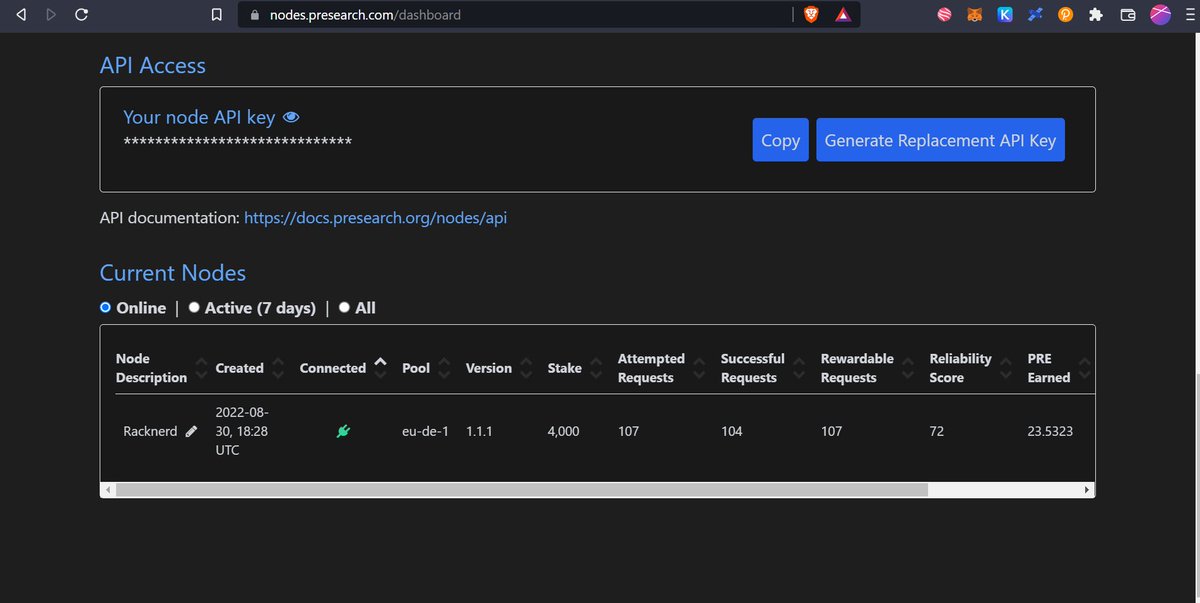Sort by Connected column
Screen dimensions: 1200x603
point(380,368)
